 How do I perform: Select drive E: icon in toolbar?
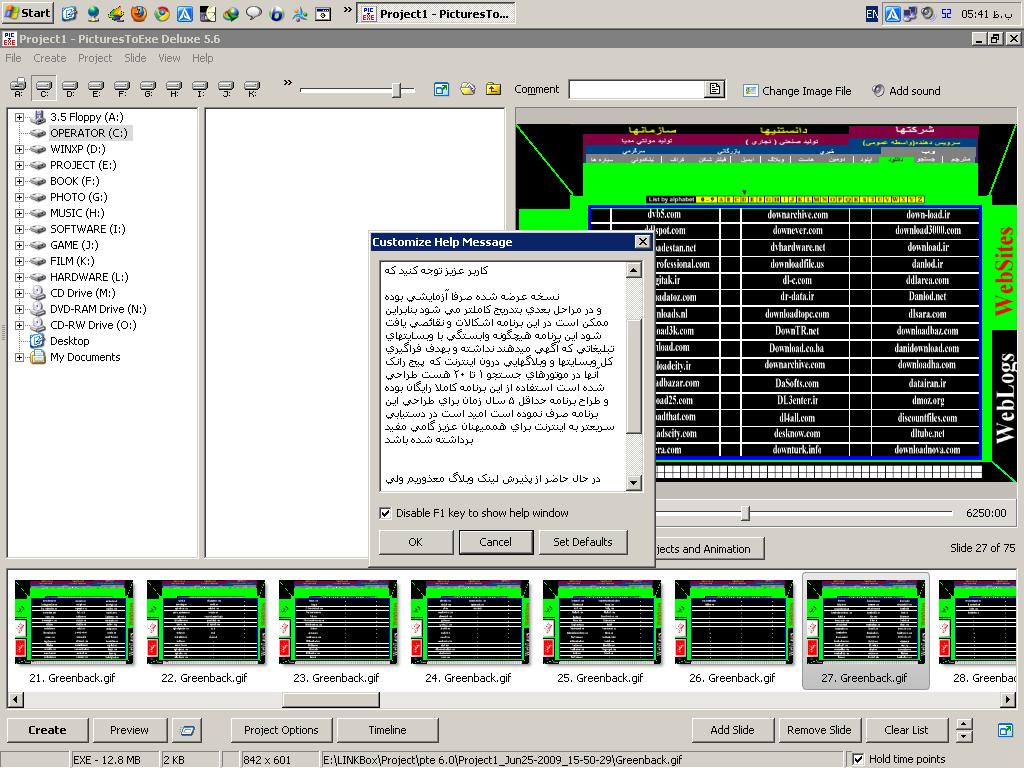pyautogui.click(x=96, y=88)
